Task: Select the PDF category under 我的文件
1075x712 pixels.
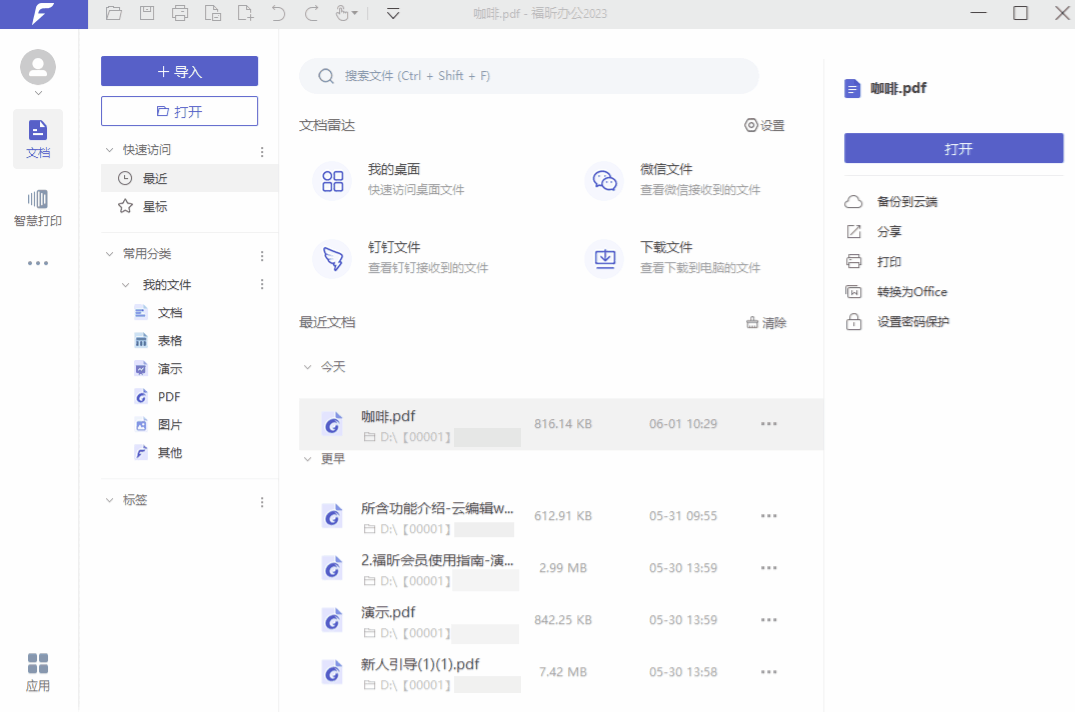Action: (x=166, y=396)
